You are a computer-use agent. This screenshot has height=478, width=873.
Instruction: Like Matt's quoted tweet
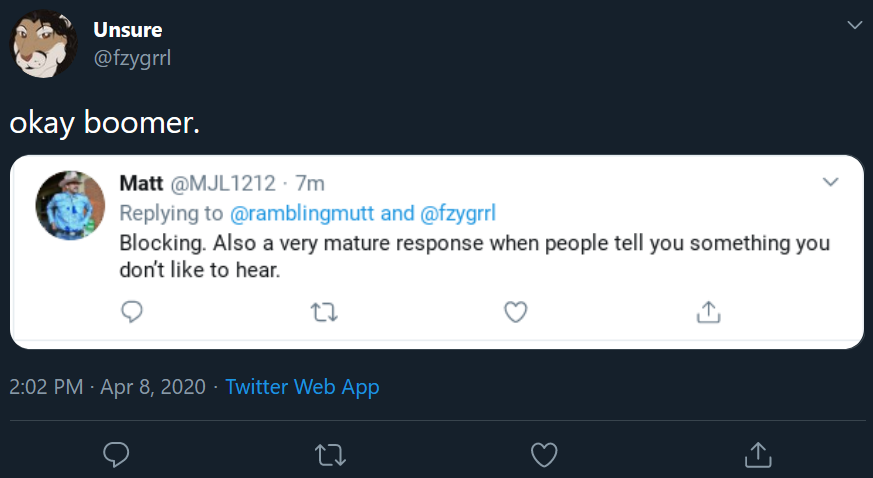(x=516, y=312)
